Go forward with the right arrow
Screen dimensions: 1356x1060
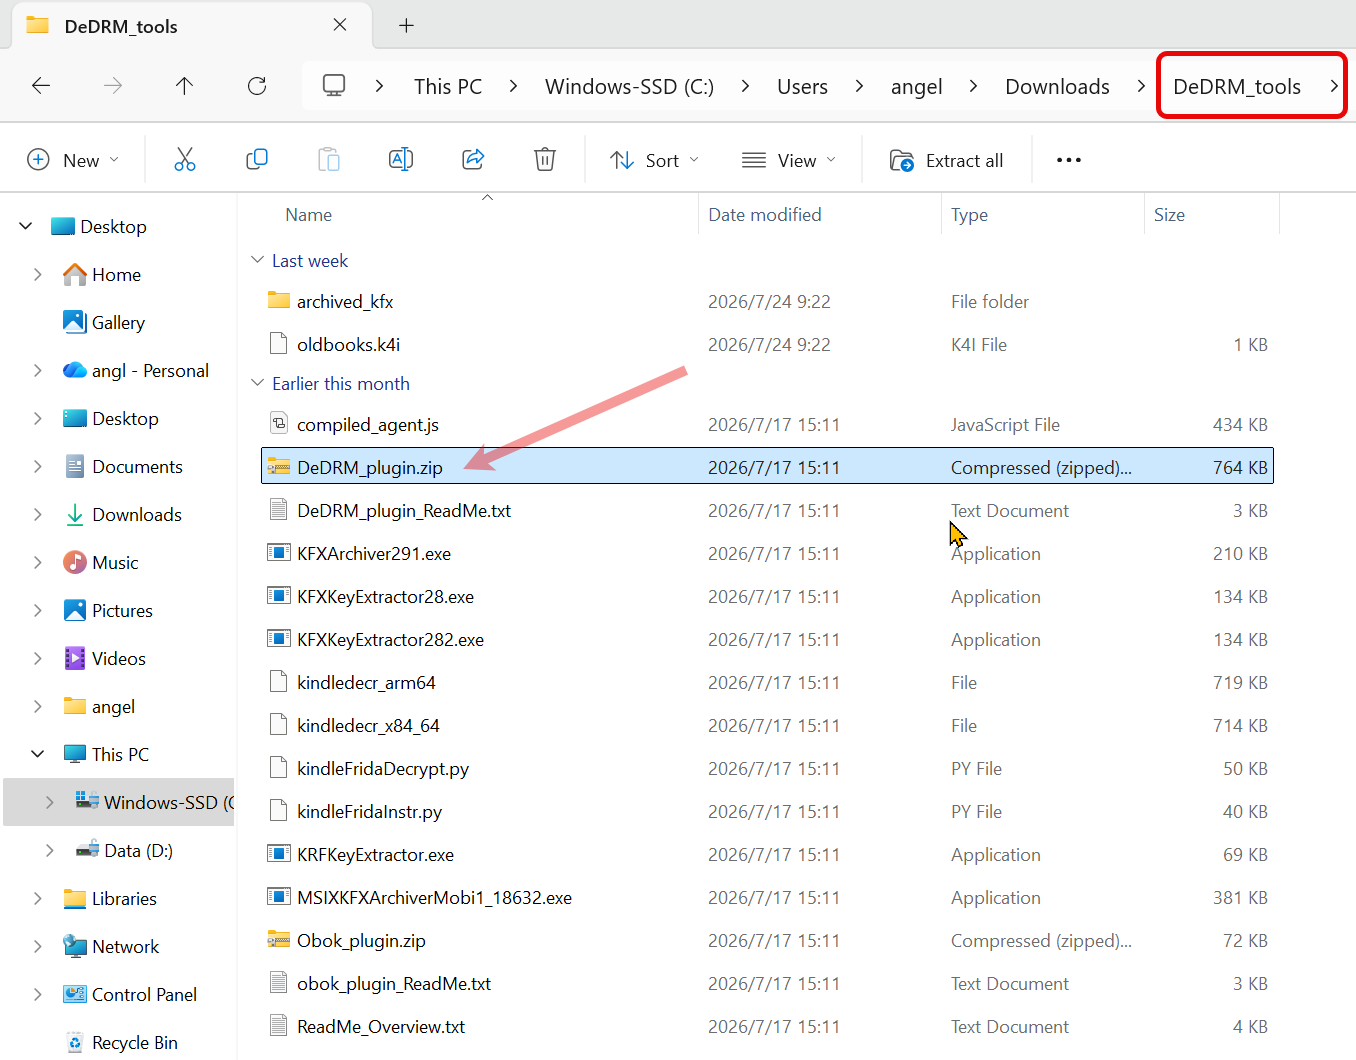tap(113, 86)
